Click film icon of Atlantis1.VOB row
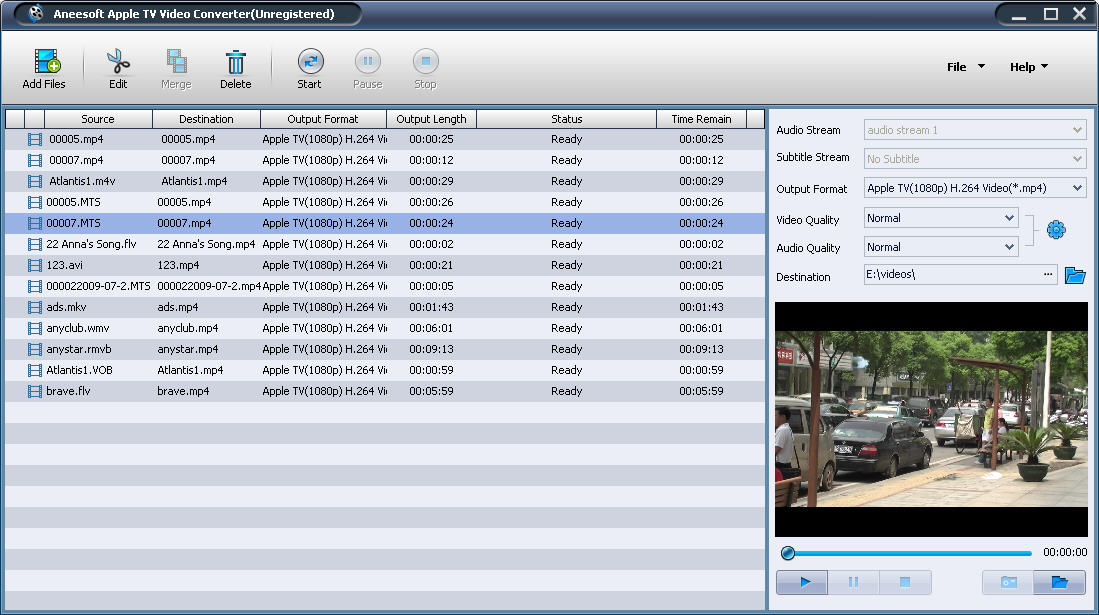The image size is (1099, 615). tap(34, 371)
